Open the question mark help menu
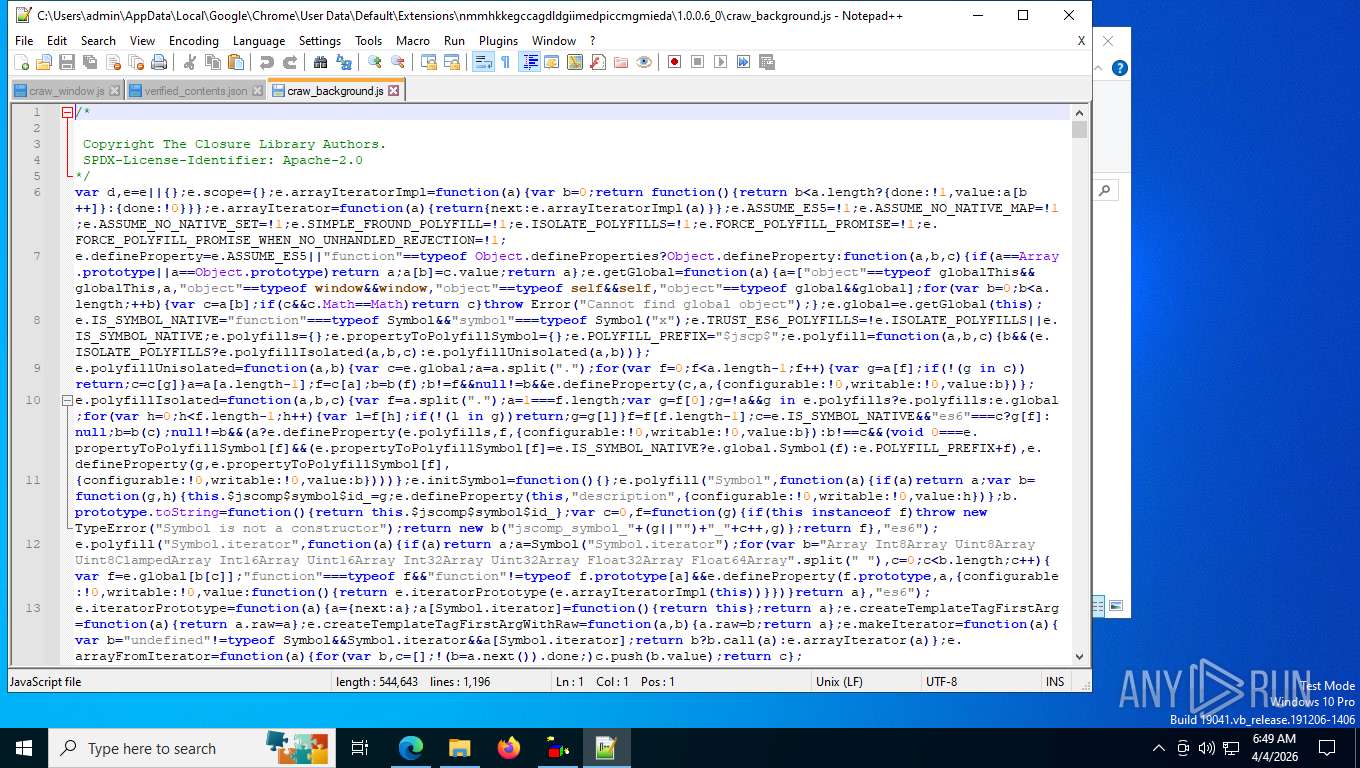This screenshot has width=1360, height=768. 592,41
